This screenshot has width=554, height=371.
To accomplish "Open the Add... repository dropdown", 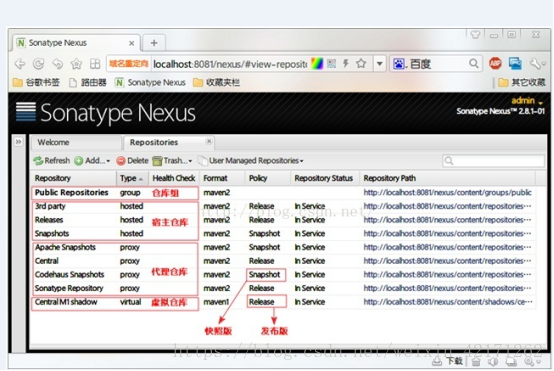I will point(92,161).
